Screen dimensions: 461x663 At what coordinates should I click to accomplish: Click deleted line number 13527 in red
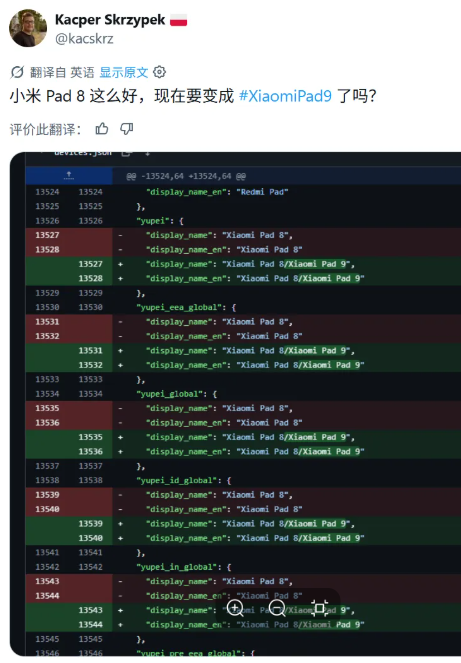47,235
